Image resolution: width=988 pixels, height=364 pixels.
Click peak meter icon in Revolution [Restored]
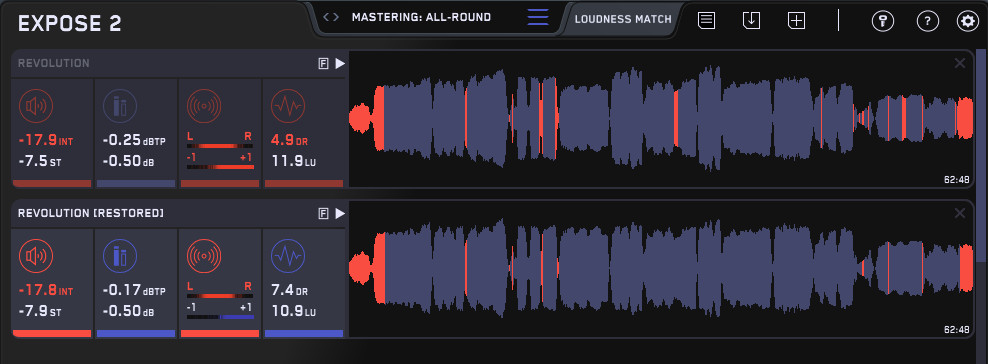pyautogui.click(x=120, y=256)
